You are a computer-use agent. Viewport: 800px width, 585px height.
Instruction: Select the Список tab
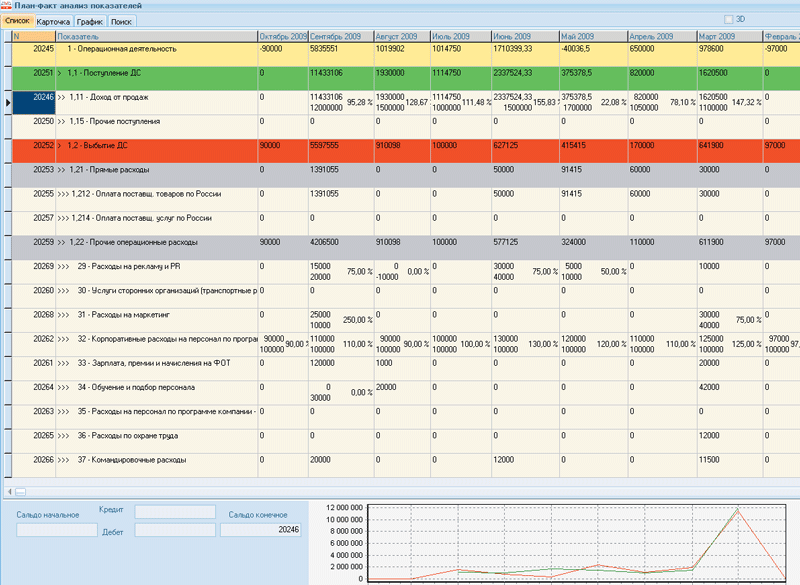pyautogui.click(x=18, y=20)
